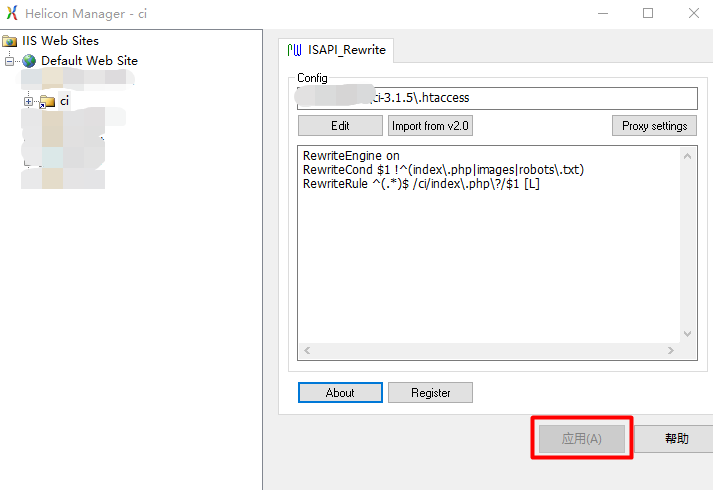Screen dimensions: 713x490
Task: Select the ci tree item label
Action: click(x=64, y=101)
